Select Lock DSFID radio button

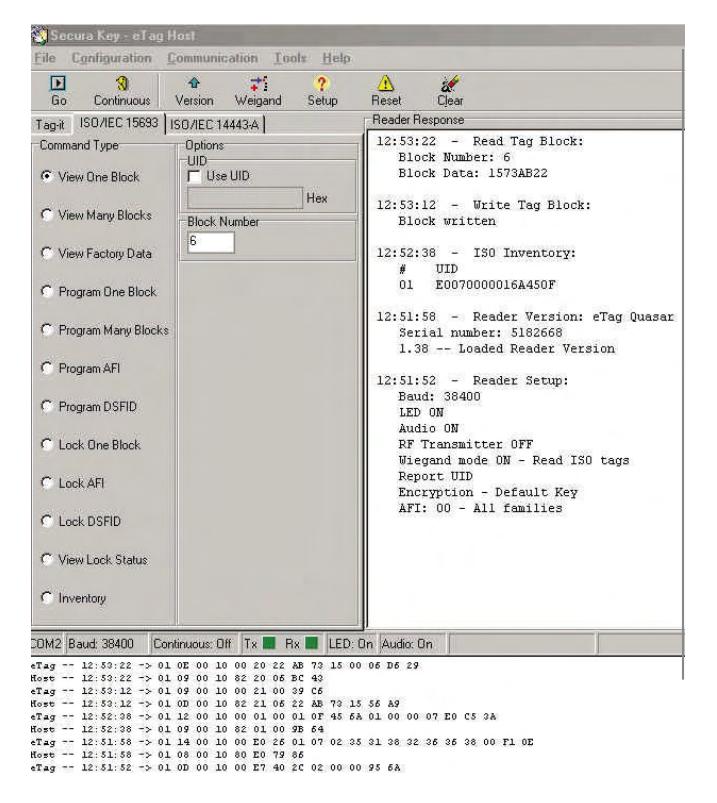[47, 521]
